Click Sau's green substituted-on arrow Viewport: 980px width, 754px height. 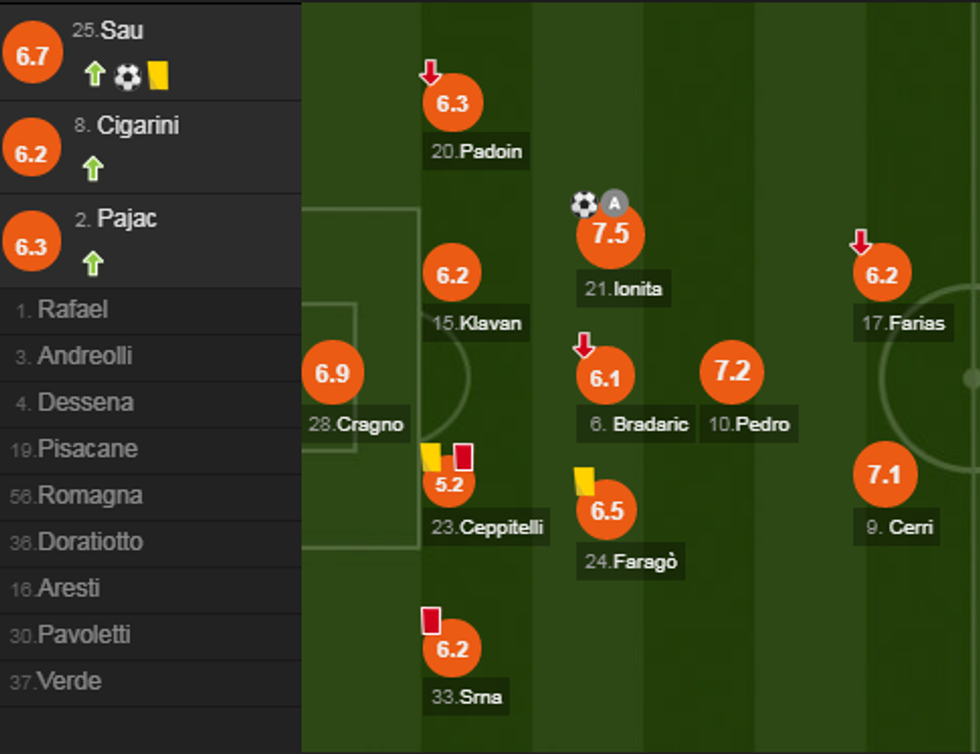95,75
